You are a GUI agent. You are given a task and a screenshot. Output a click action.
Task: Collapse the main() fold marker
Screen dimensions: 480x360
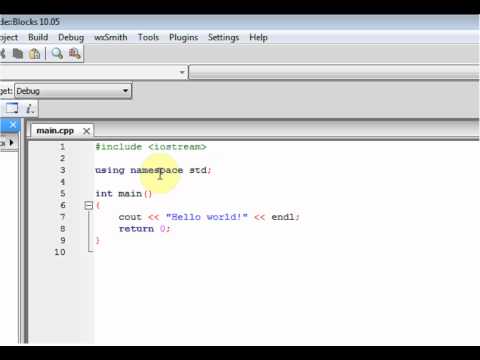[88, 205]
